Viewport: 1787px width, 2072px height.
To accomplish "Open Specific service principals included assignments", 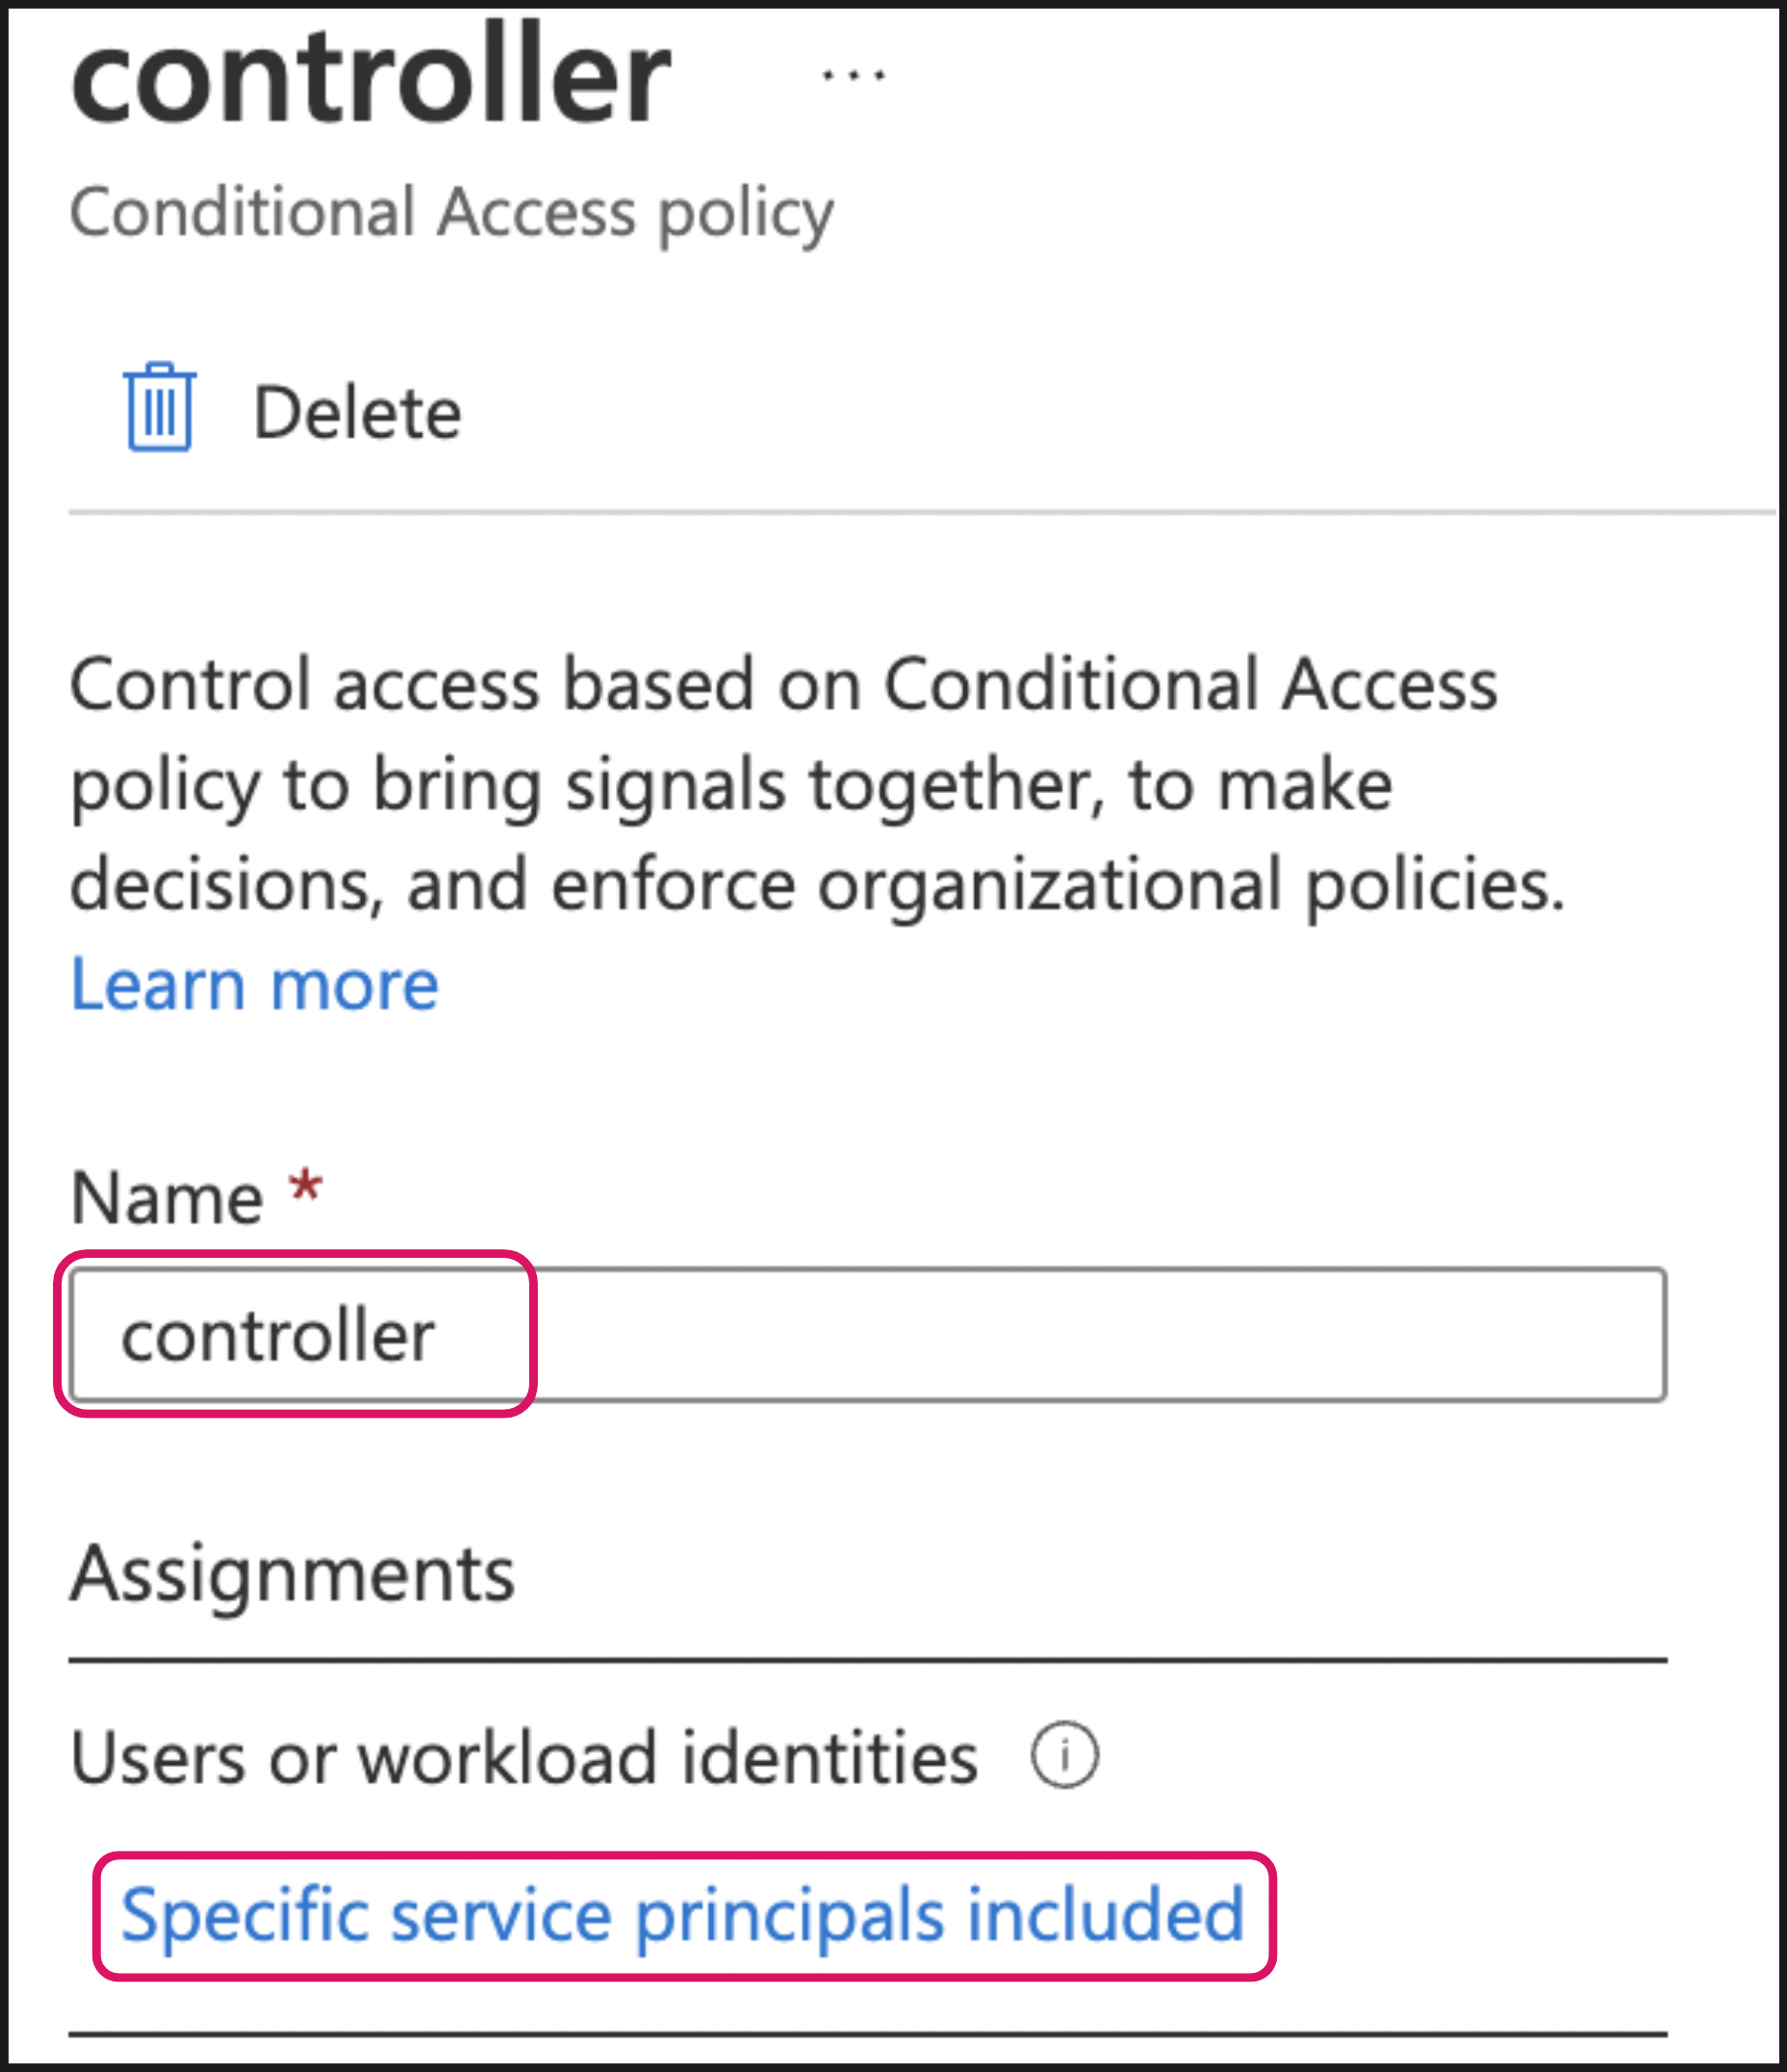I will click(680, 1916).
